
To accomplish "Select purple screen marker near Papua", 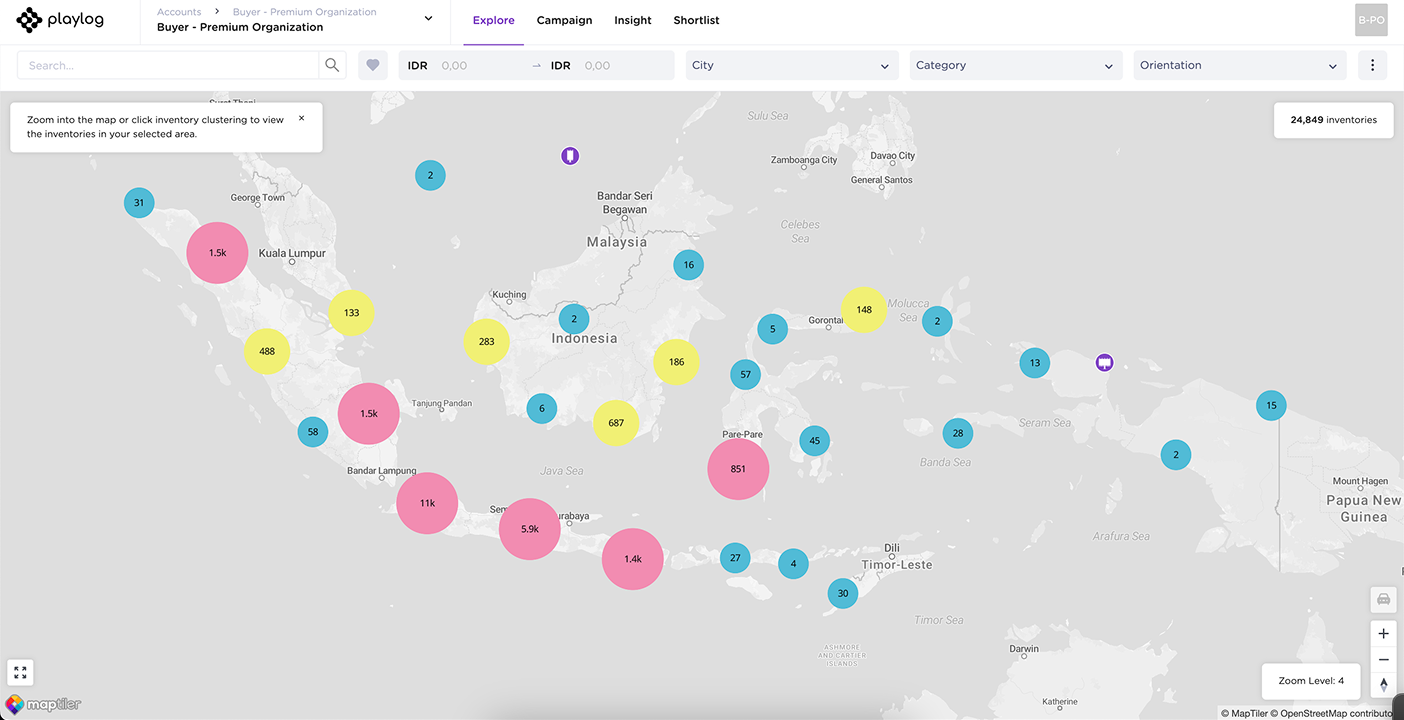I will (x=1104, y=362).
